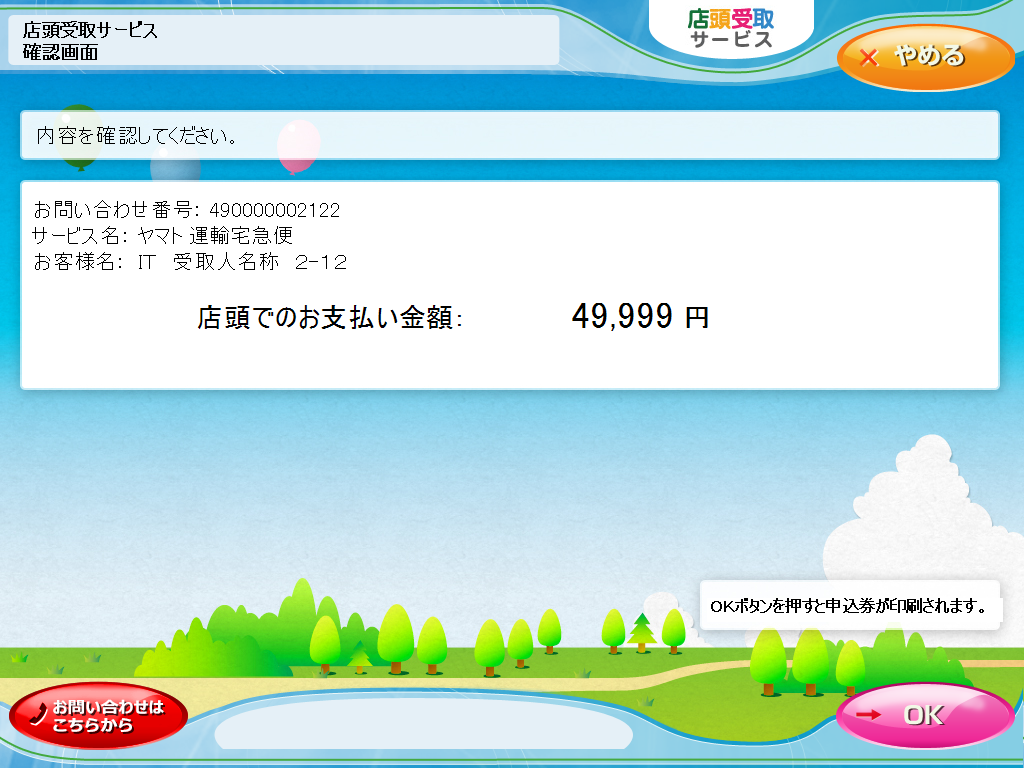
Task: Click the X icon on the やめる button
Action: [868, 57]
